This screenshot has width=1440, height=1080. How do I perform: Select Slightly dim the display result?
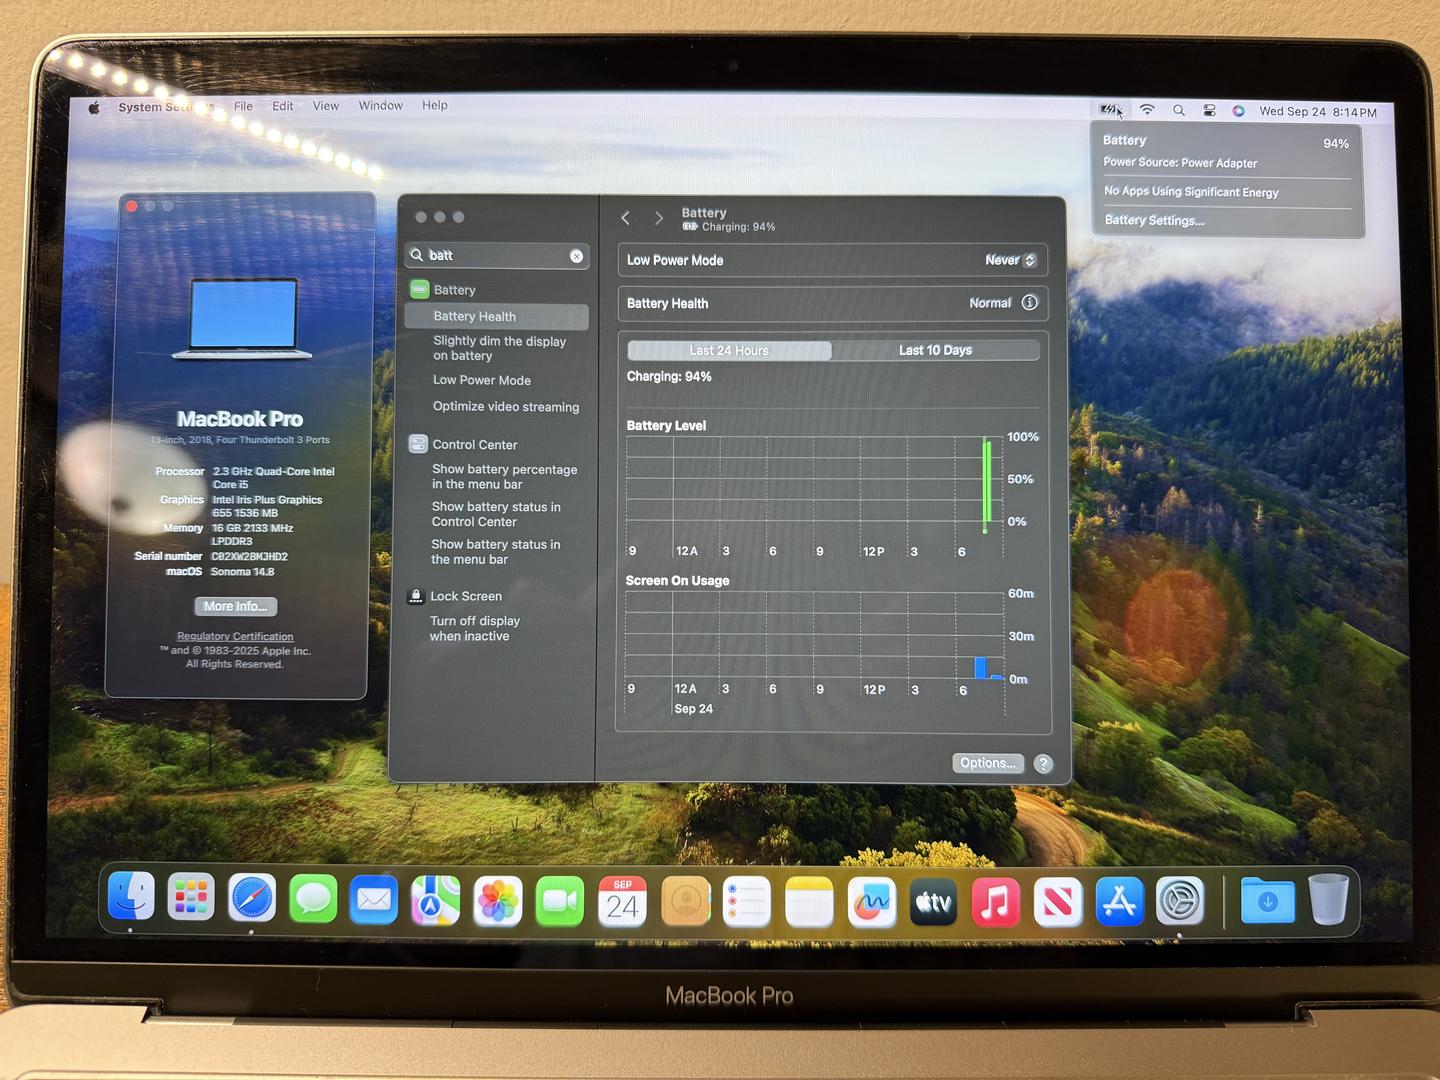click(497, 349)
